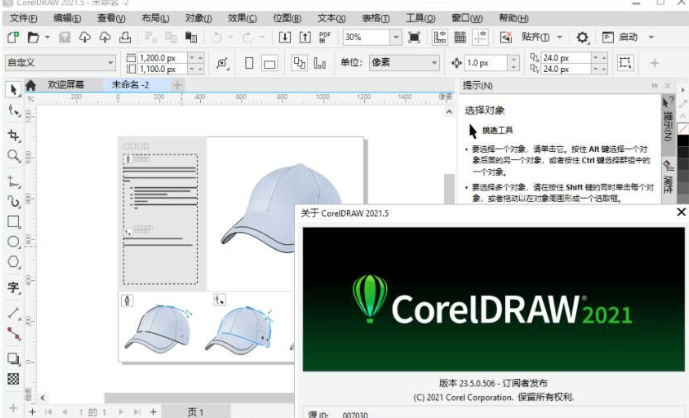Open the Effects menu
The height and width of the screenshot is (418, 689).
pyautogui.click(x=242, y=18)
